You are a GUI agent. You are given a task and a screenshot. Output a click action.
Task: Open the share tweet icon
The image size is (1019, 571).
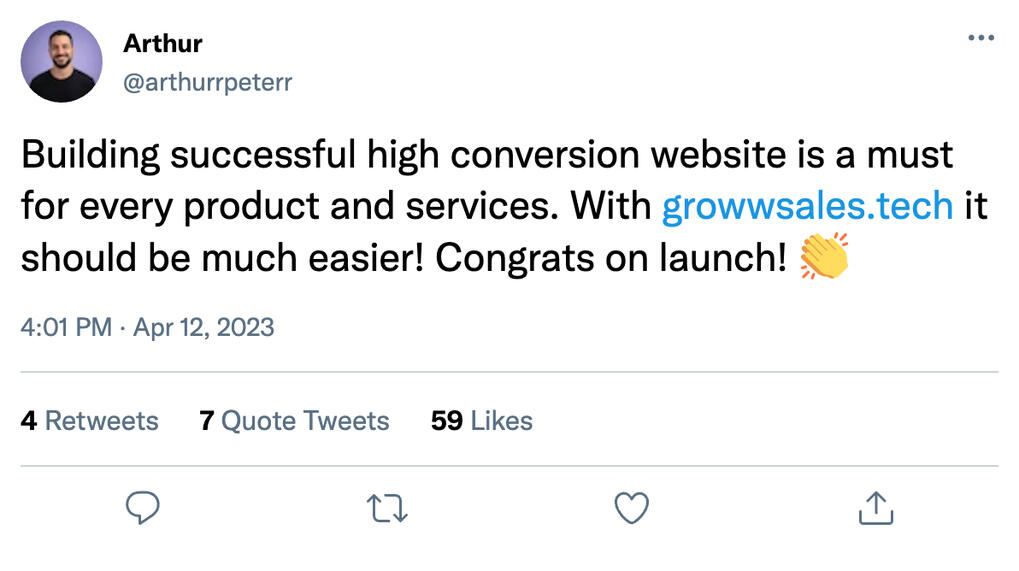pos(876,508)
